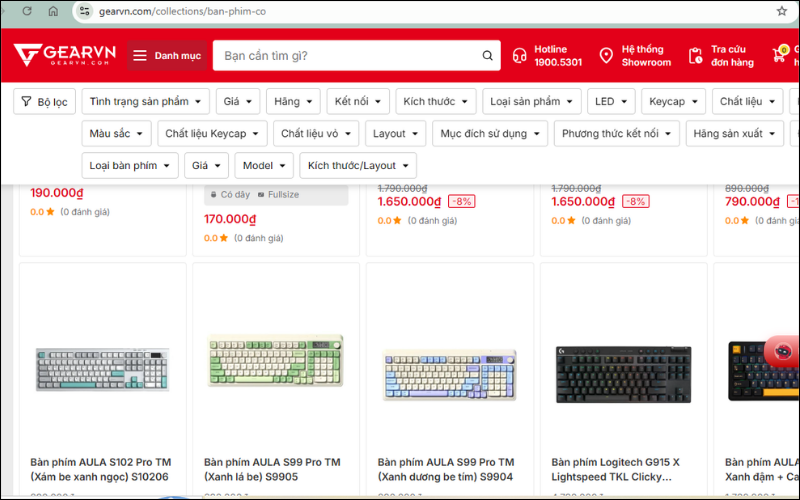Open the AULA S99 Pro TM blue-purple keyboard image
Image resolution: width=800 pixels, height=500 pixels.
[449, 375]
